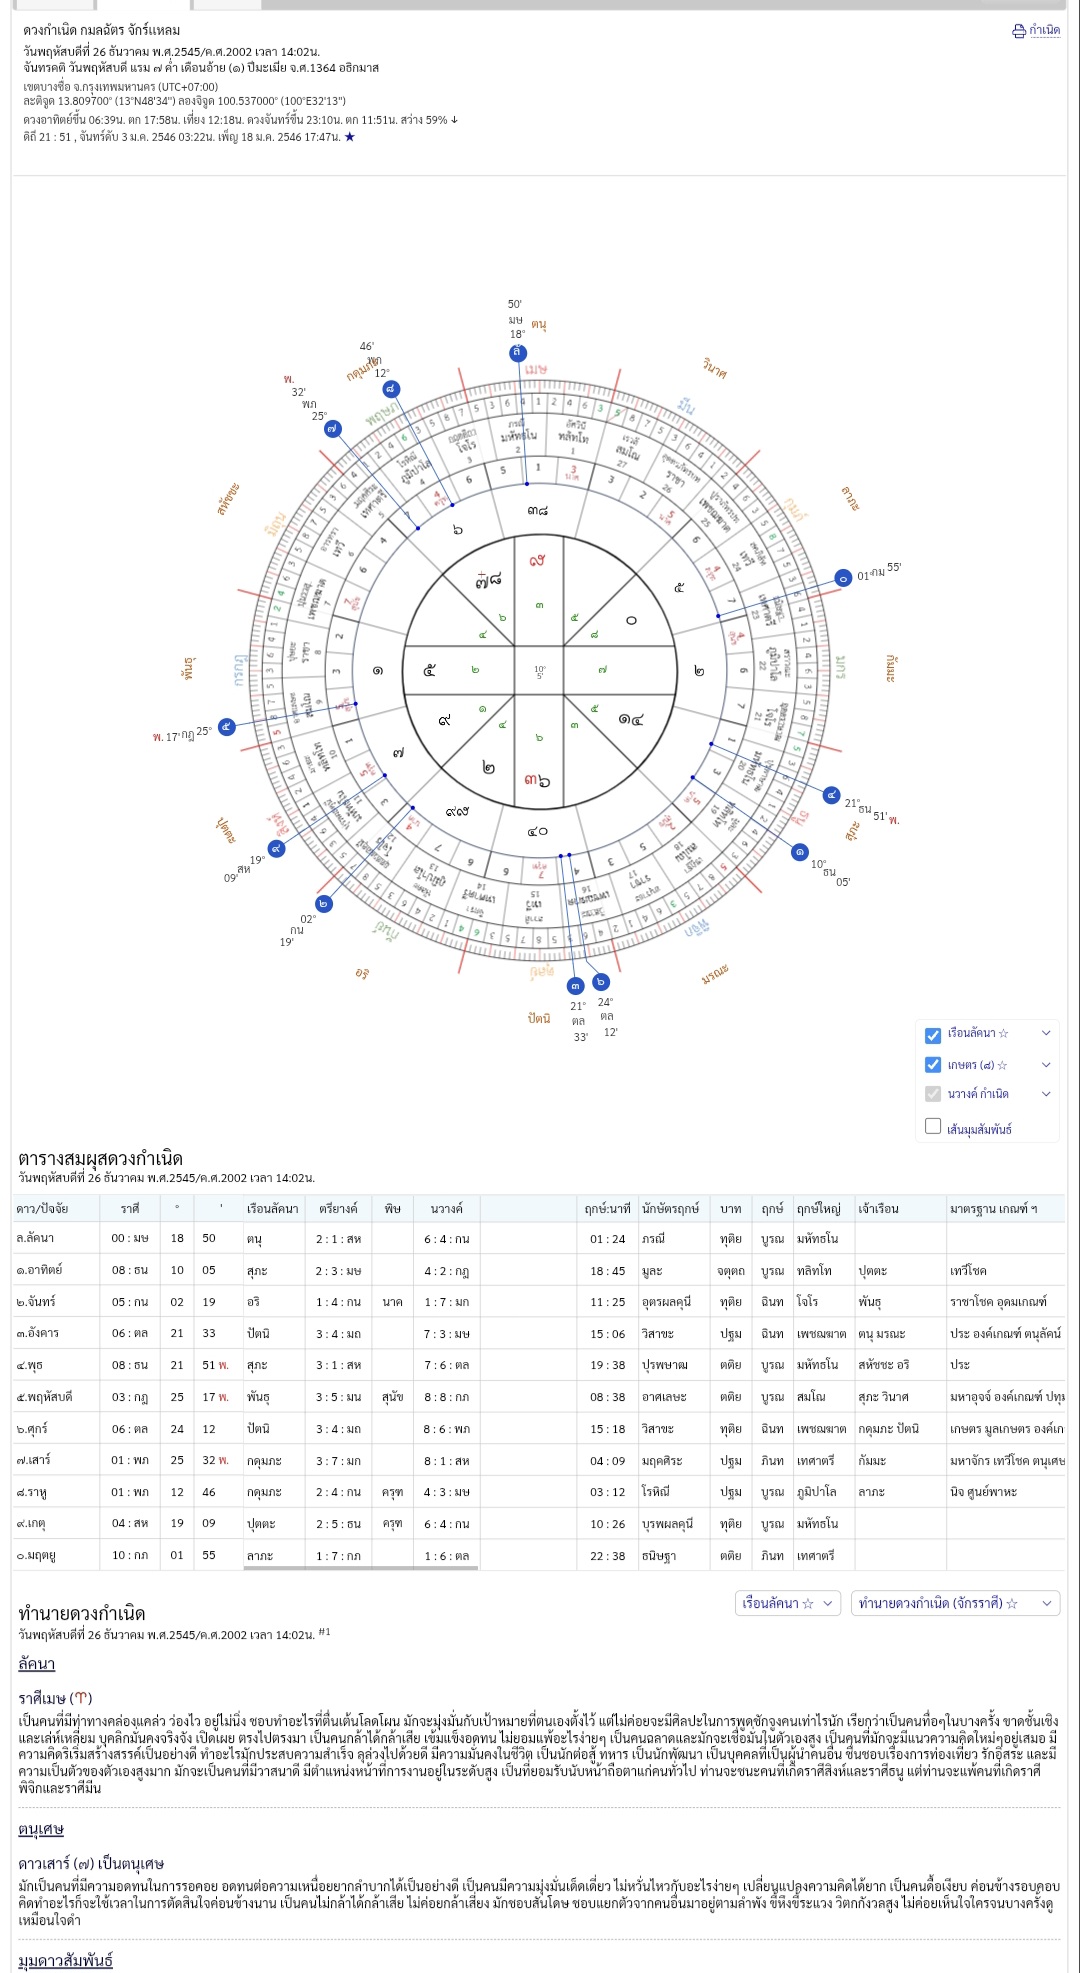1080x1973 pixels.
Task: Click the ลั lagna marker atop the chart
Action: point(517,352)
